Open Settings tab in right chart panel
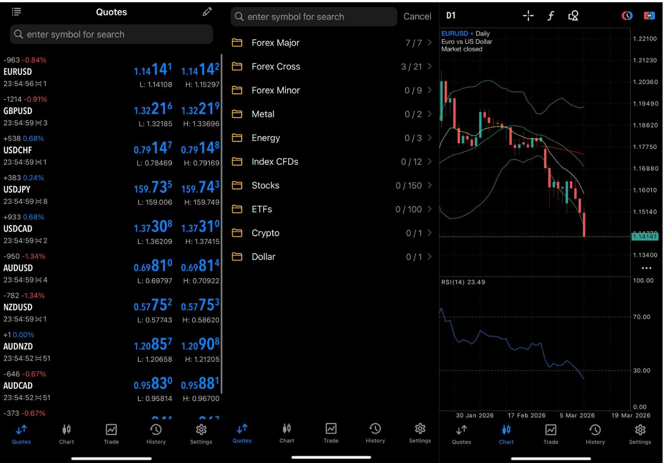The width and height of the screenshot is (663, 463). pos(640,434)
